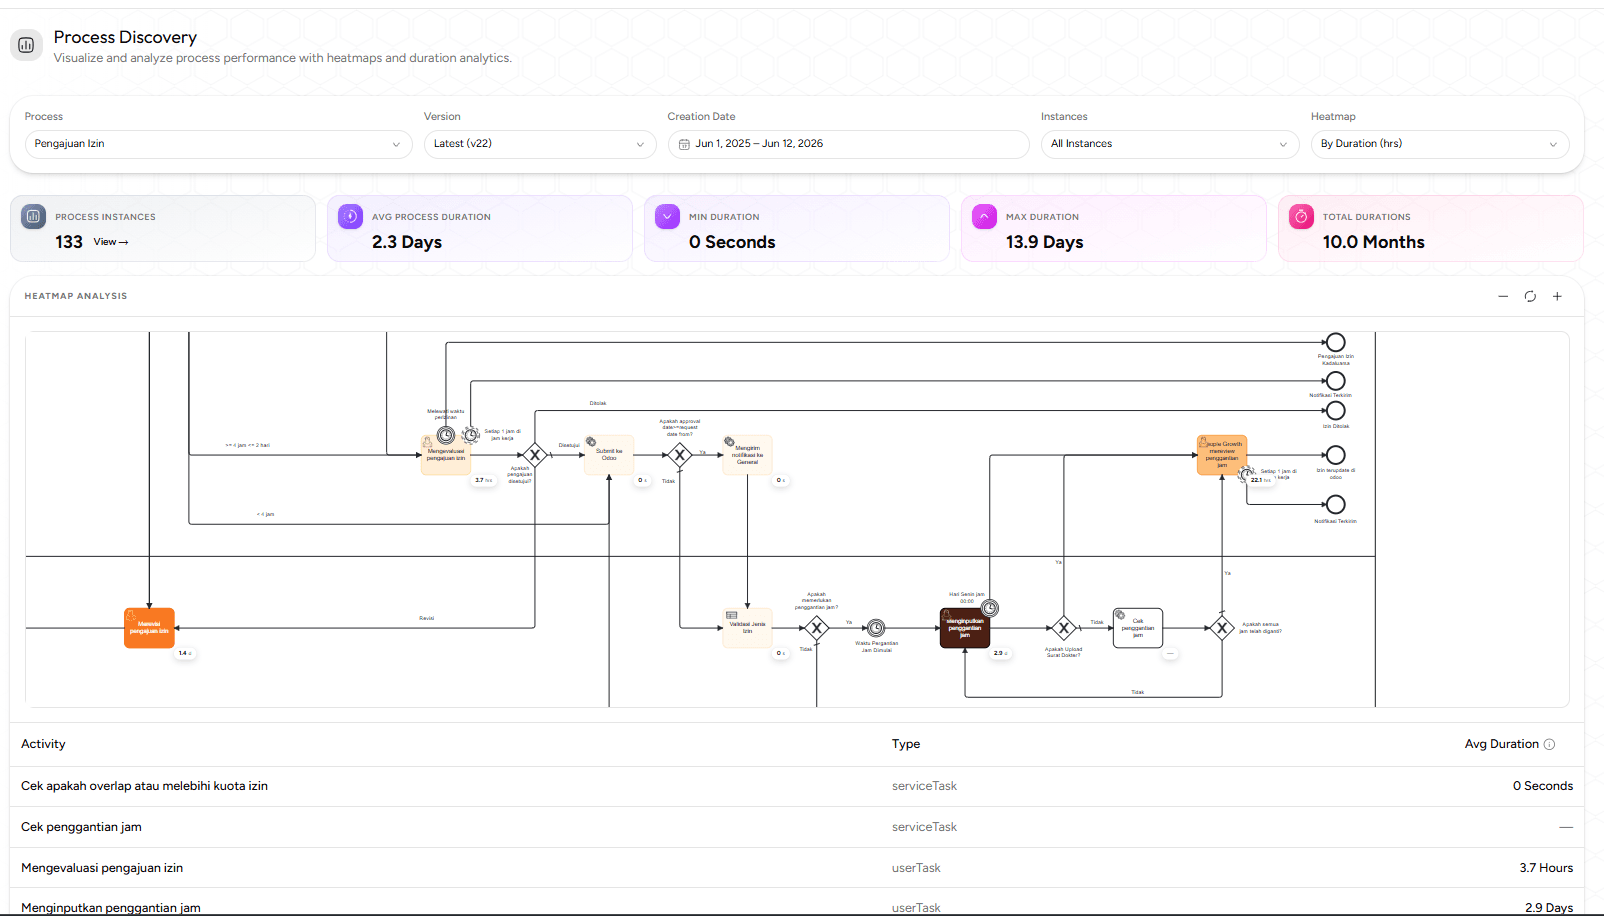
Task: Select the dark Menginputkan penggantian jam task
Action: pyautogui.click(x=965, y=628)
